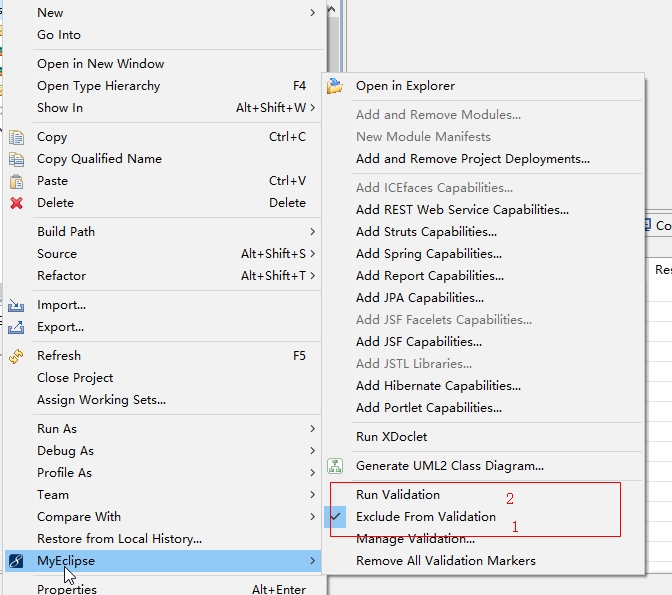This screenshot has width=672, height=595.
Task: Expand the Show In submenu arrow
Action: 312,108
